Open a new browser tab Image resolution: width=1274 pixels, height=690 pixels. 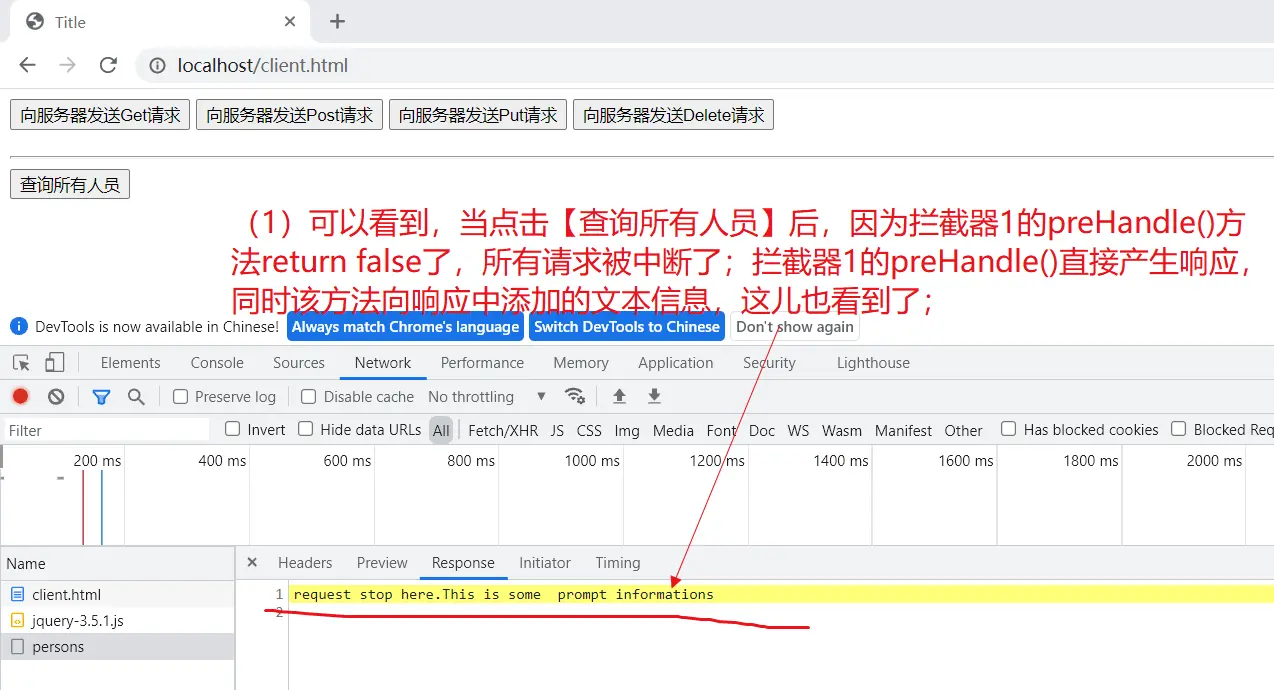click(337, 21)
